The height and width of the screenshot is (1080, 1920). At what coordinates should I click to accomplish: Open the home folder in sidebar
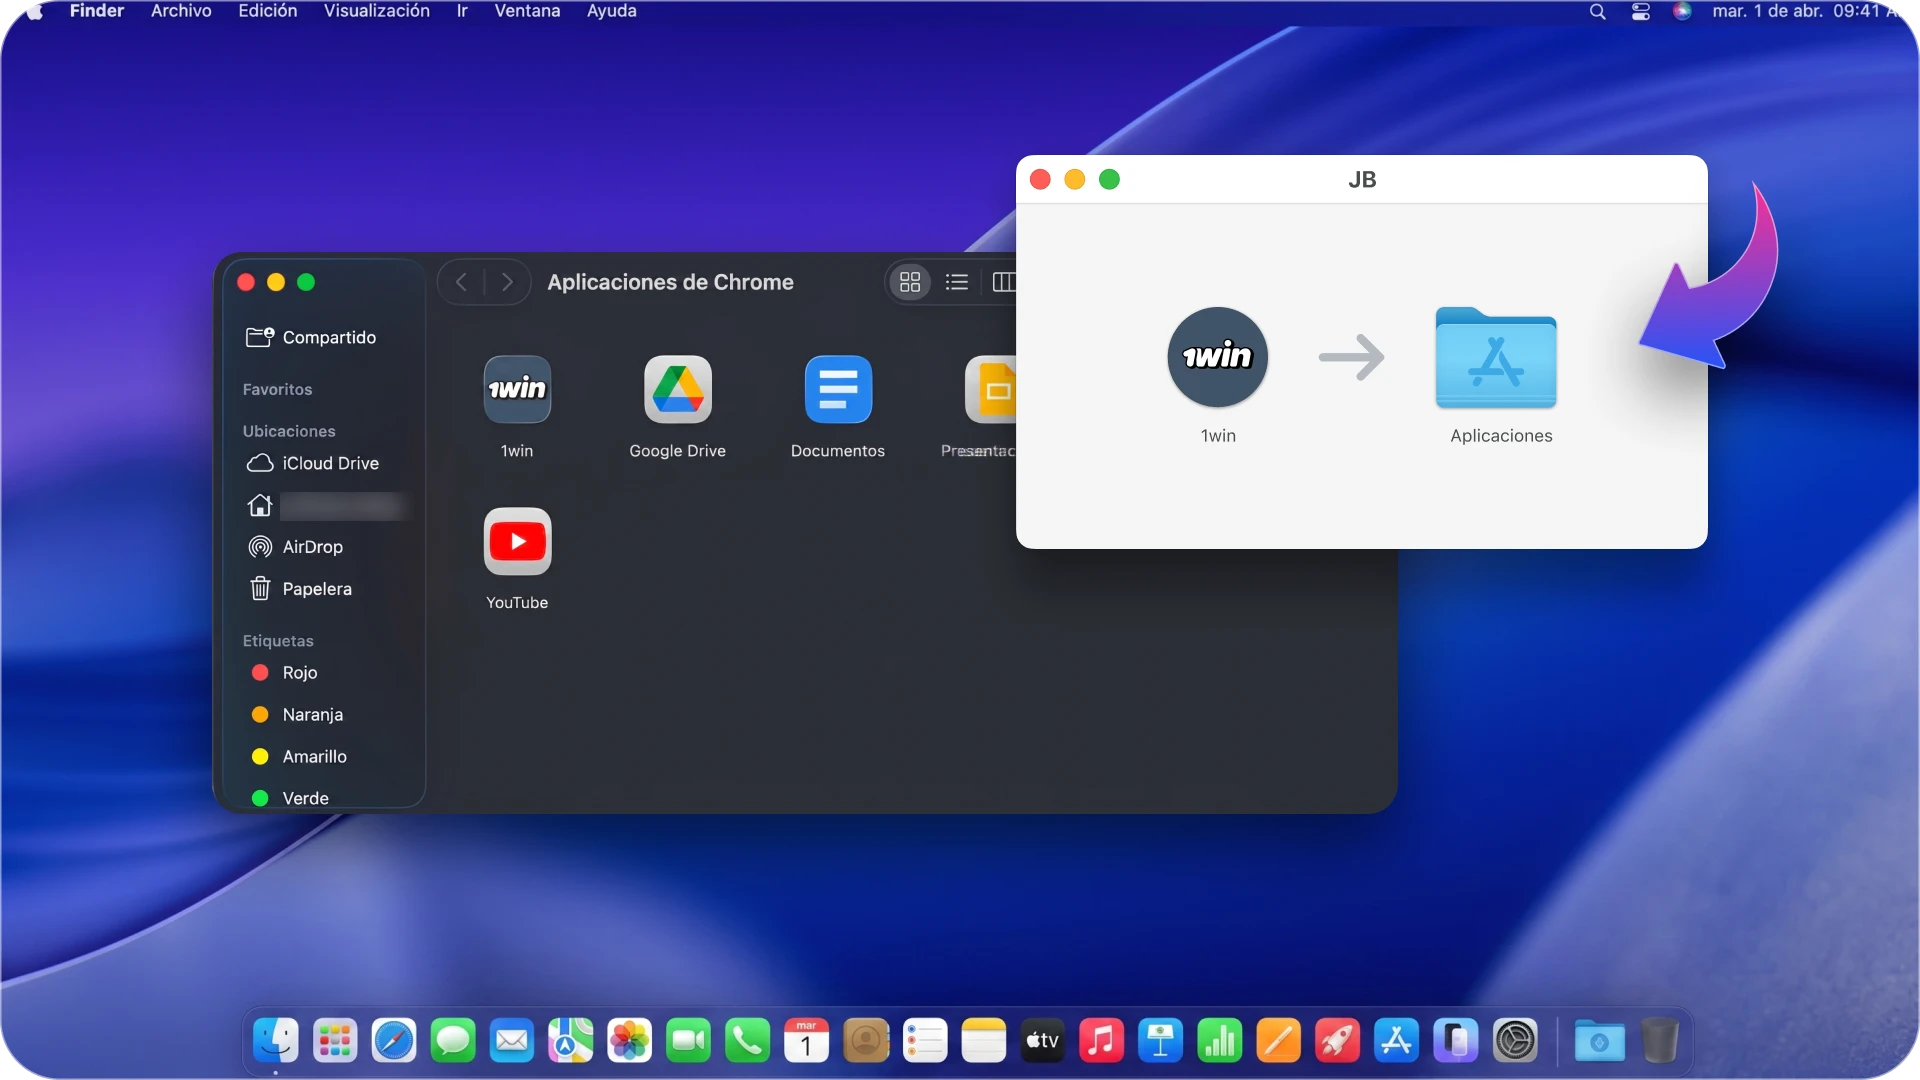[x=327, y=506]
